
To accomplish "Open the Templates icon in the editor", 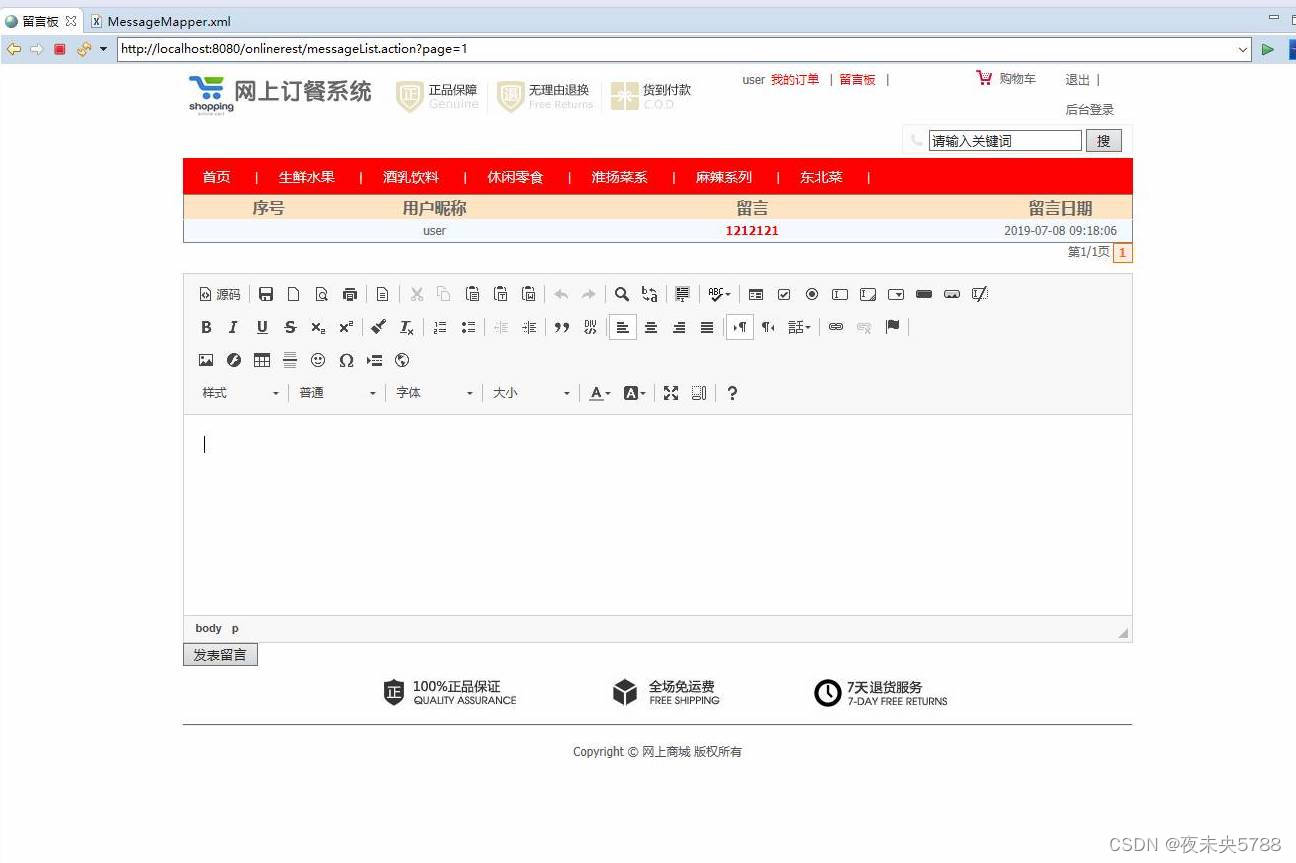I will (x=383, y=294).
